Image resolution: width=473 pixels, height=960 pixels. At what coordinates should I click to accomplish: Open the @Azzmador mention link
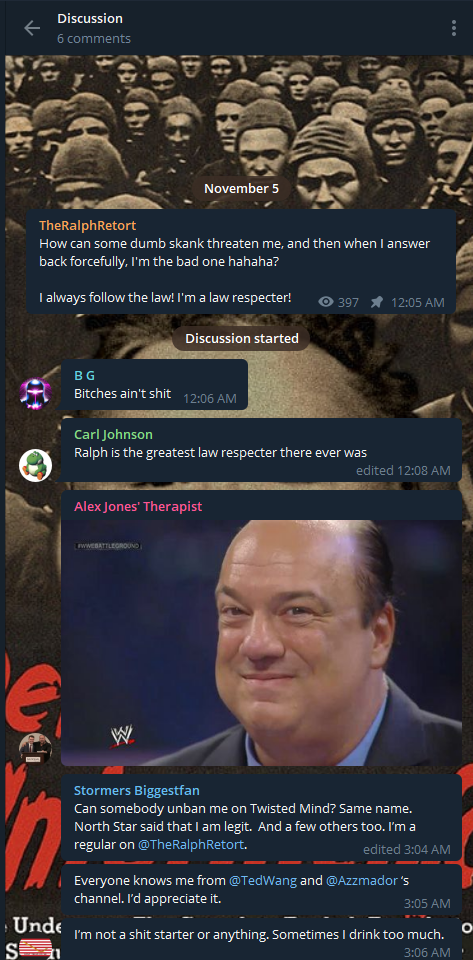tap(362, 881)
